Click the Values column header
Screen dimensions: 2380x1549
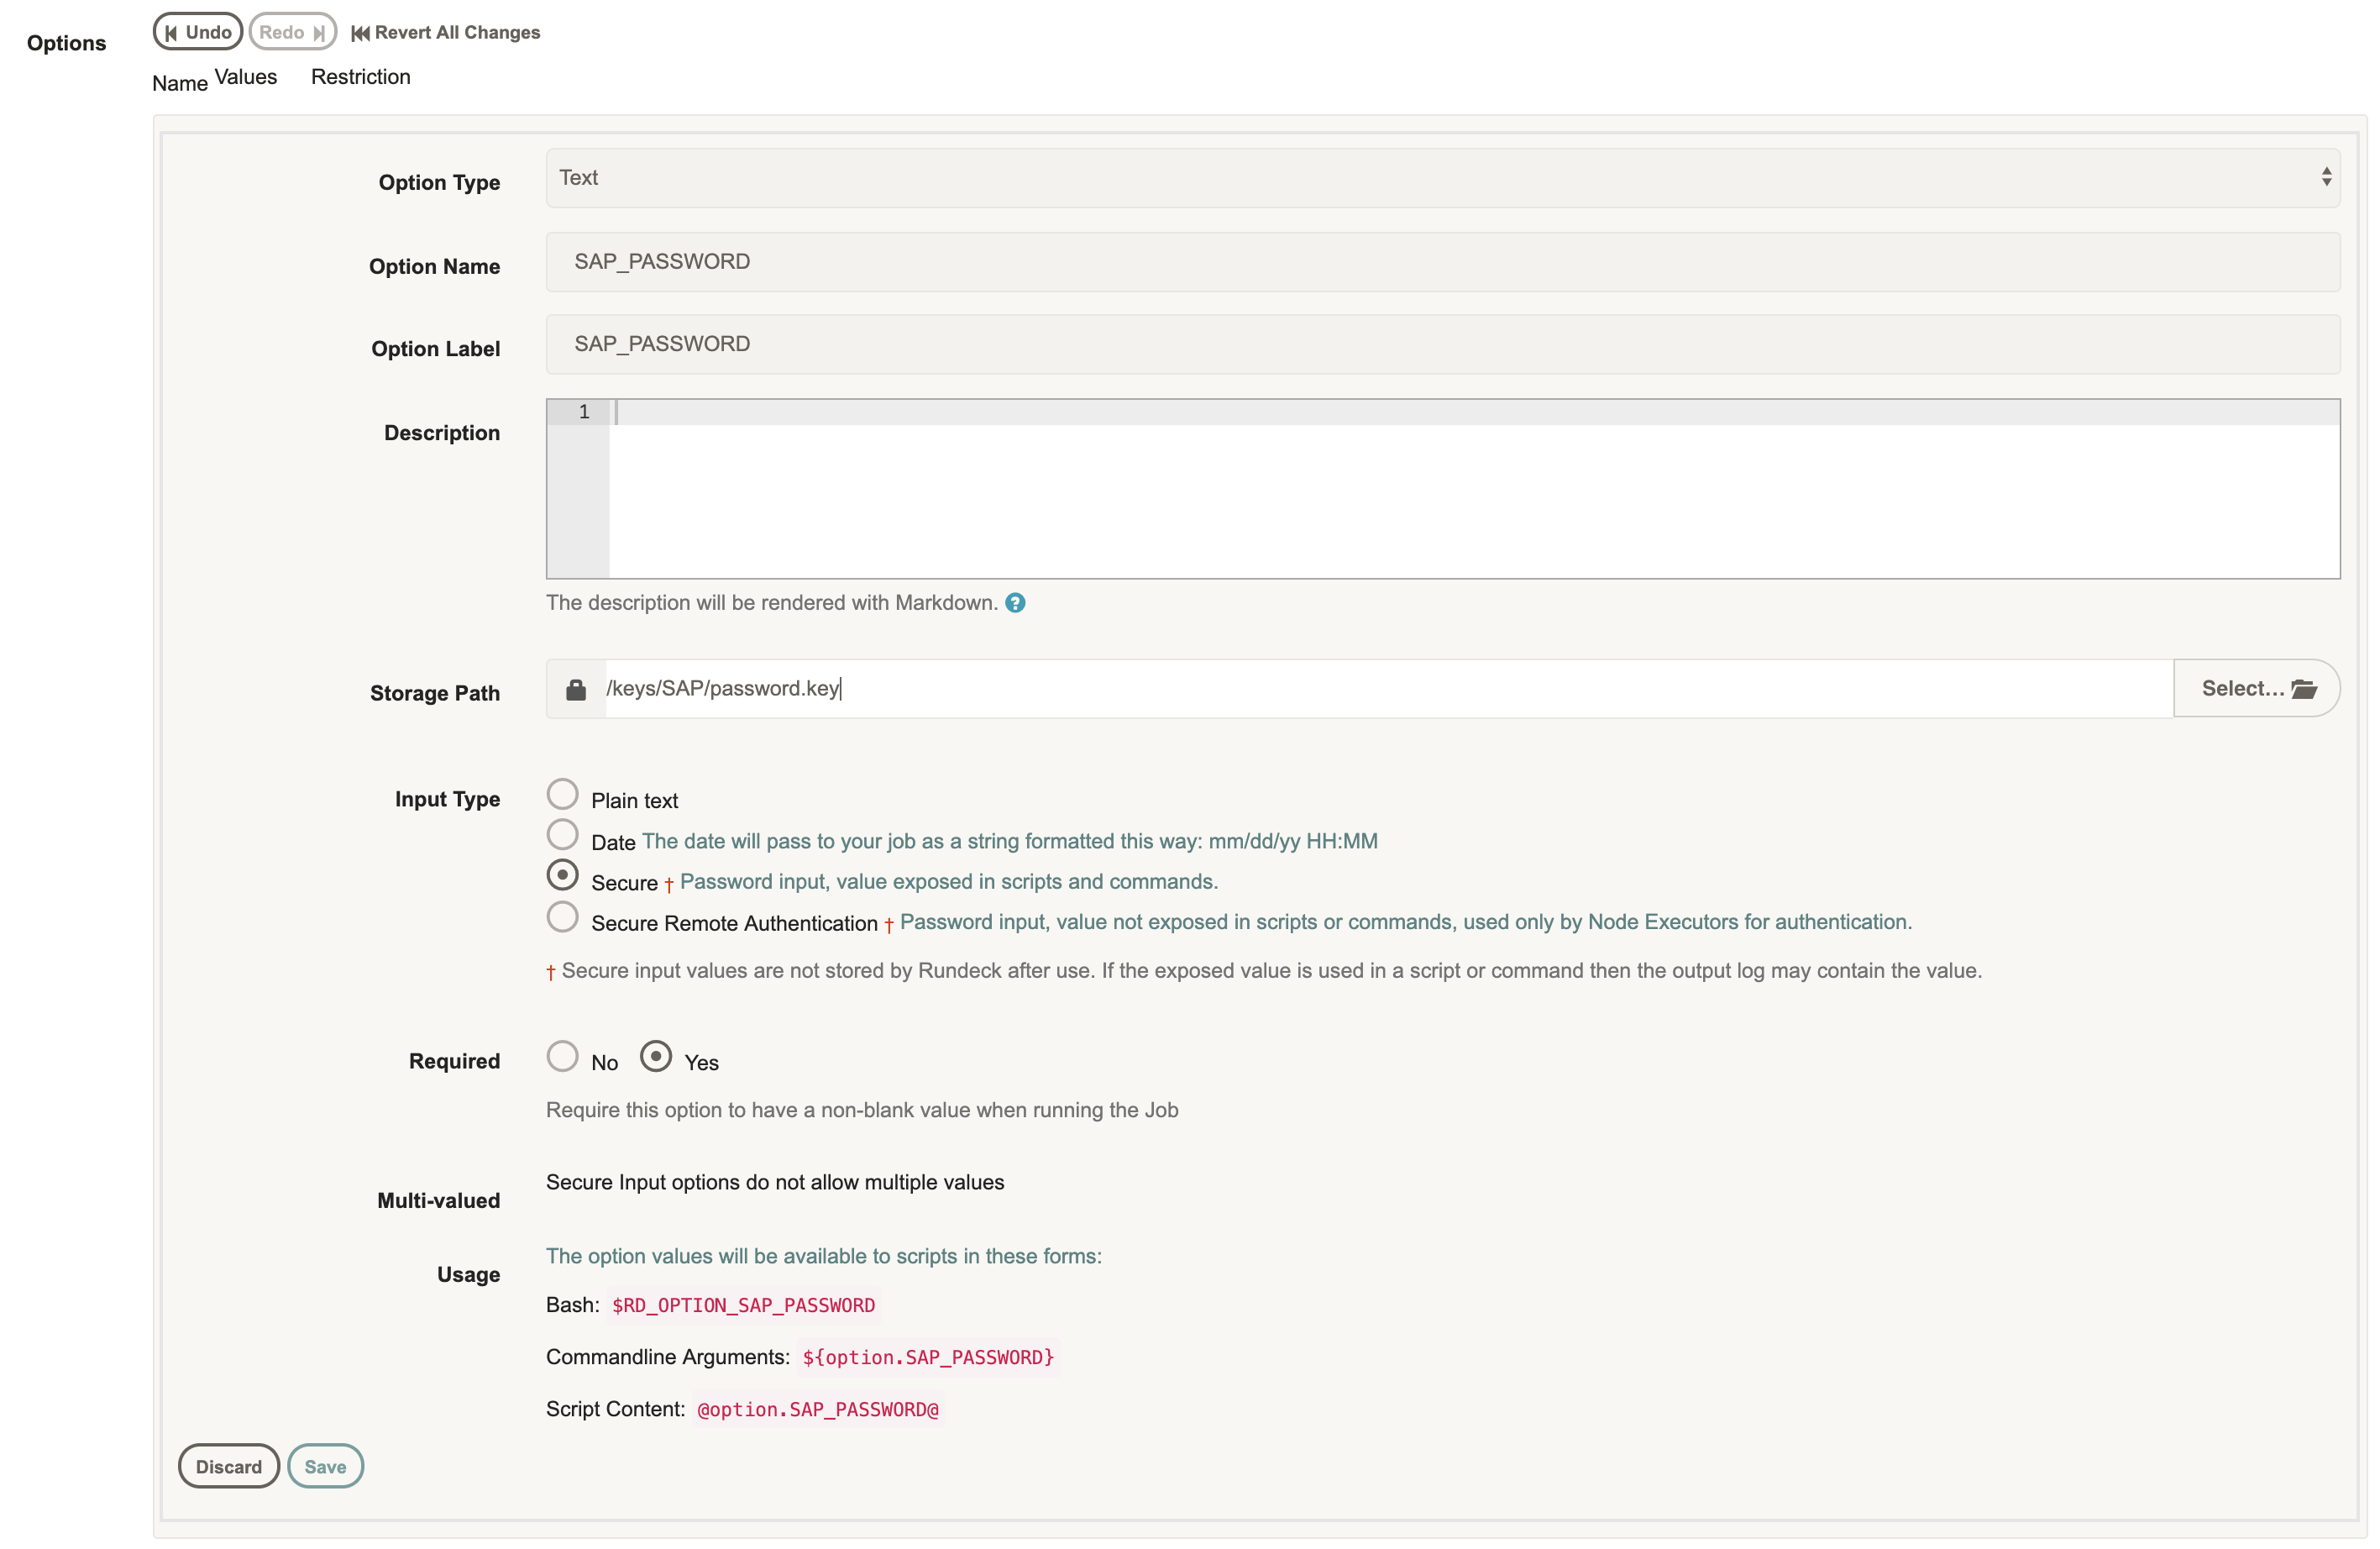pos(246,77)
